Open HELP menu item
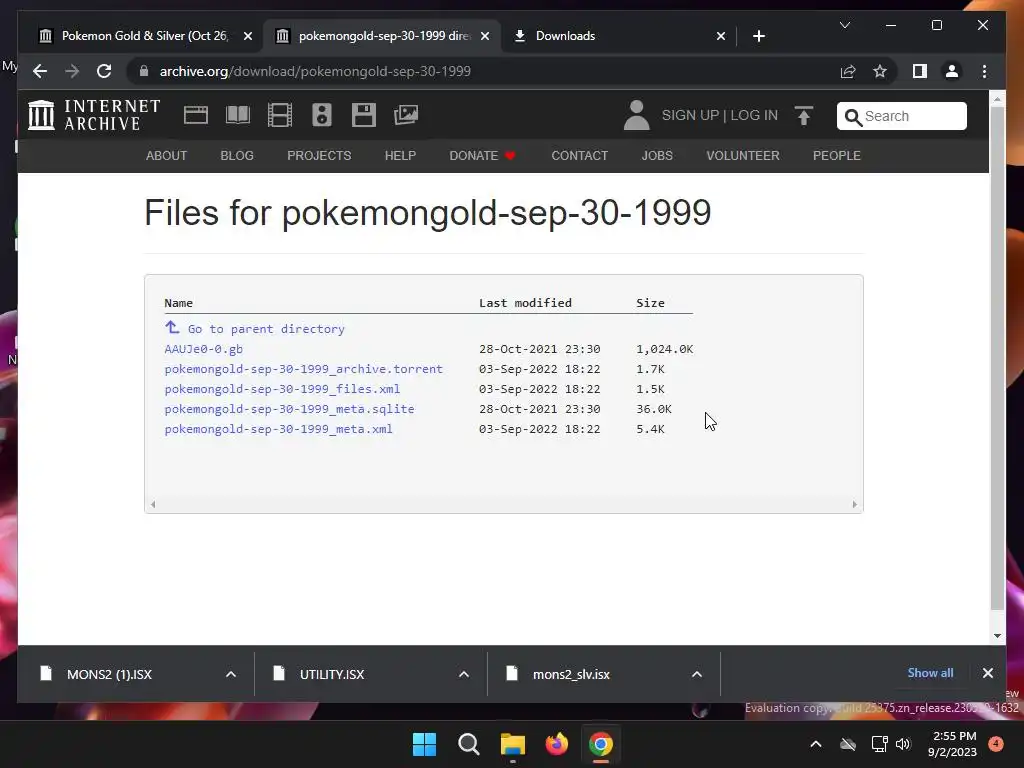This screenshot has width=1024, height=768. [400, 155]
